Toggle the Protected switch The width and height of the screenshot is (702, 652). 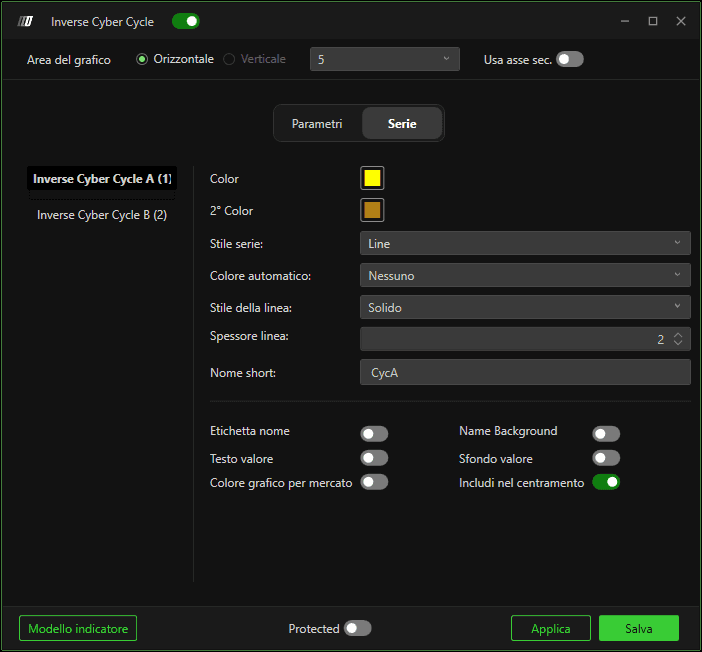[x=357, y=628]
